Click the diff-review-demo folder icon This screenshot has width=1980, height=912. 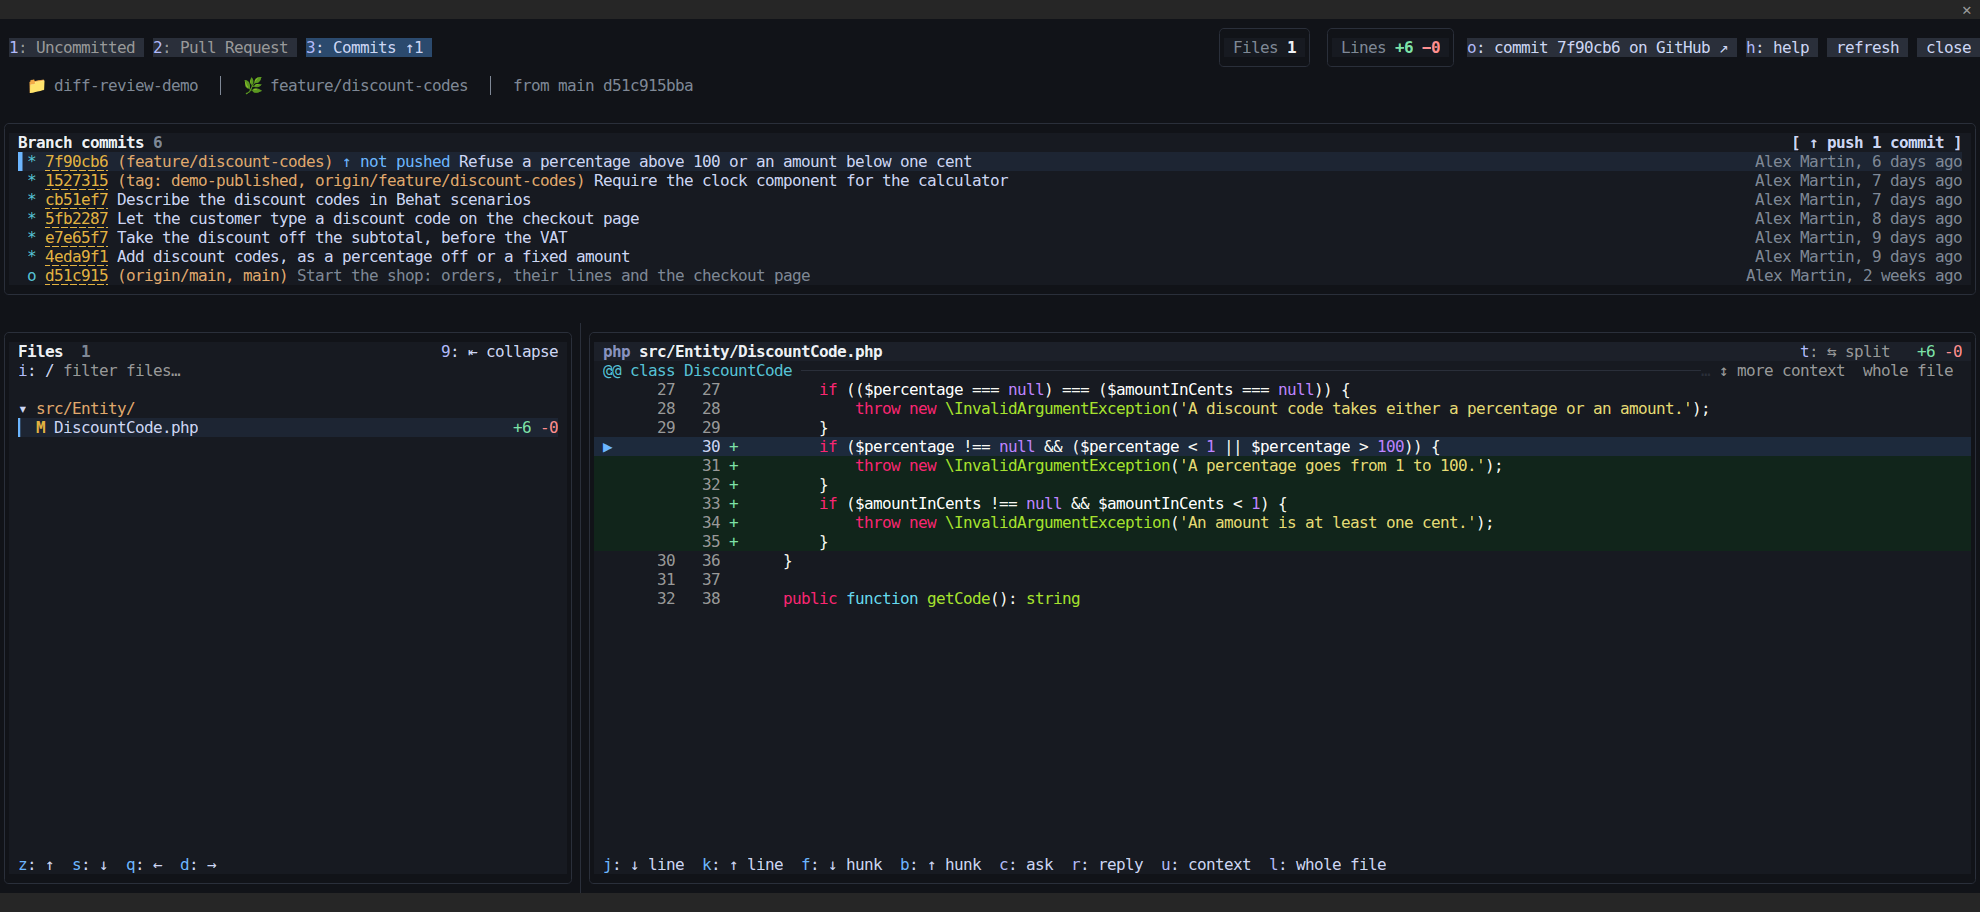pos(37,86)
